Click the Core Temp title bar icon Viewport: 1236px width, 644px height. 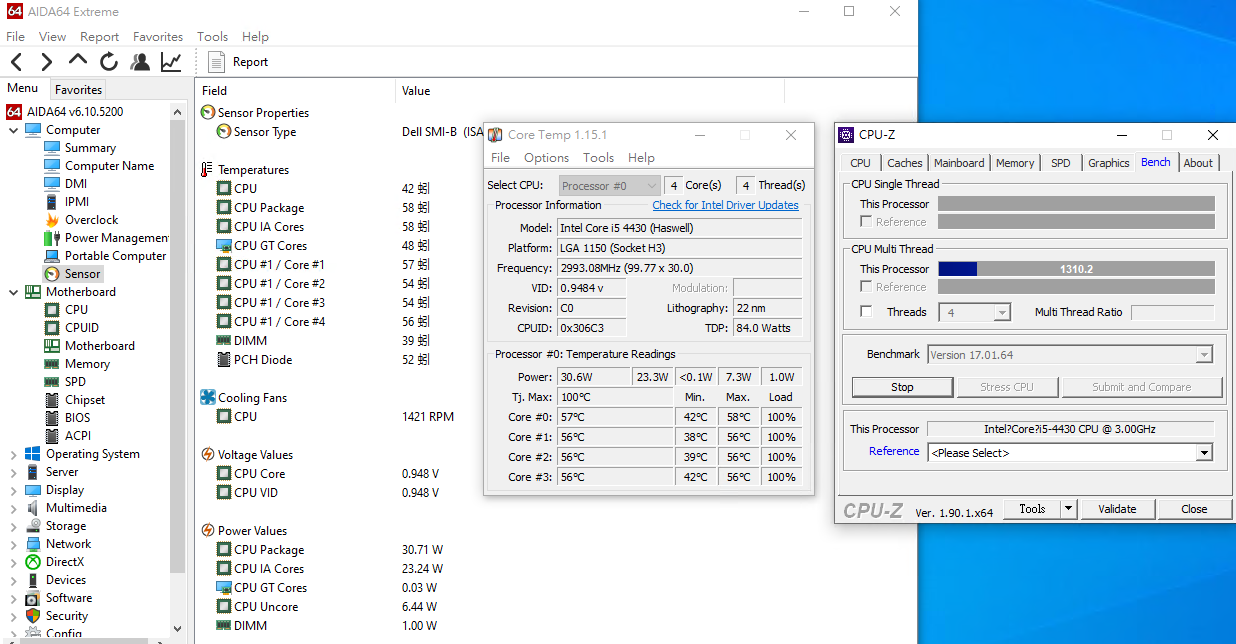point(495,135)
